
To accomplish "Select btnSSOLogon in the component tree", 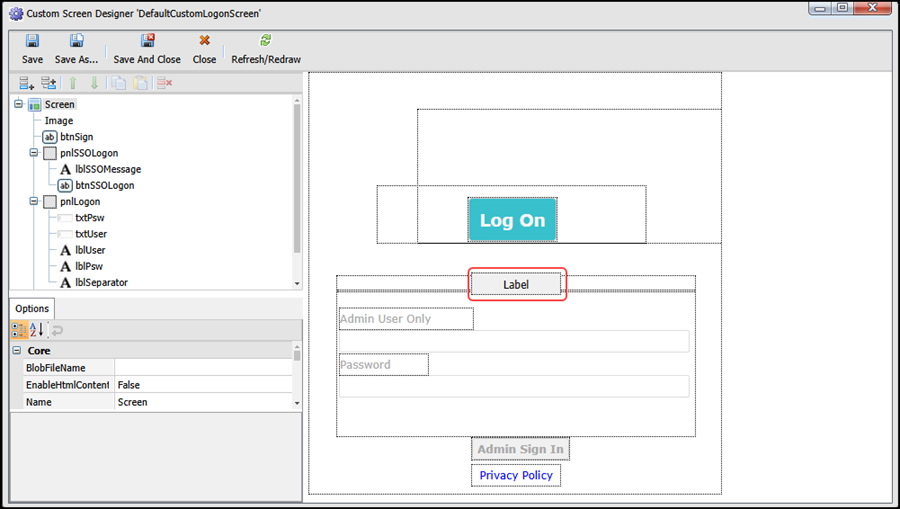I will 104,186.
